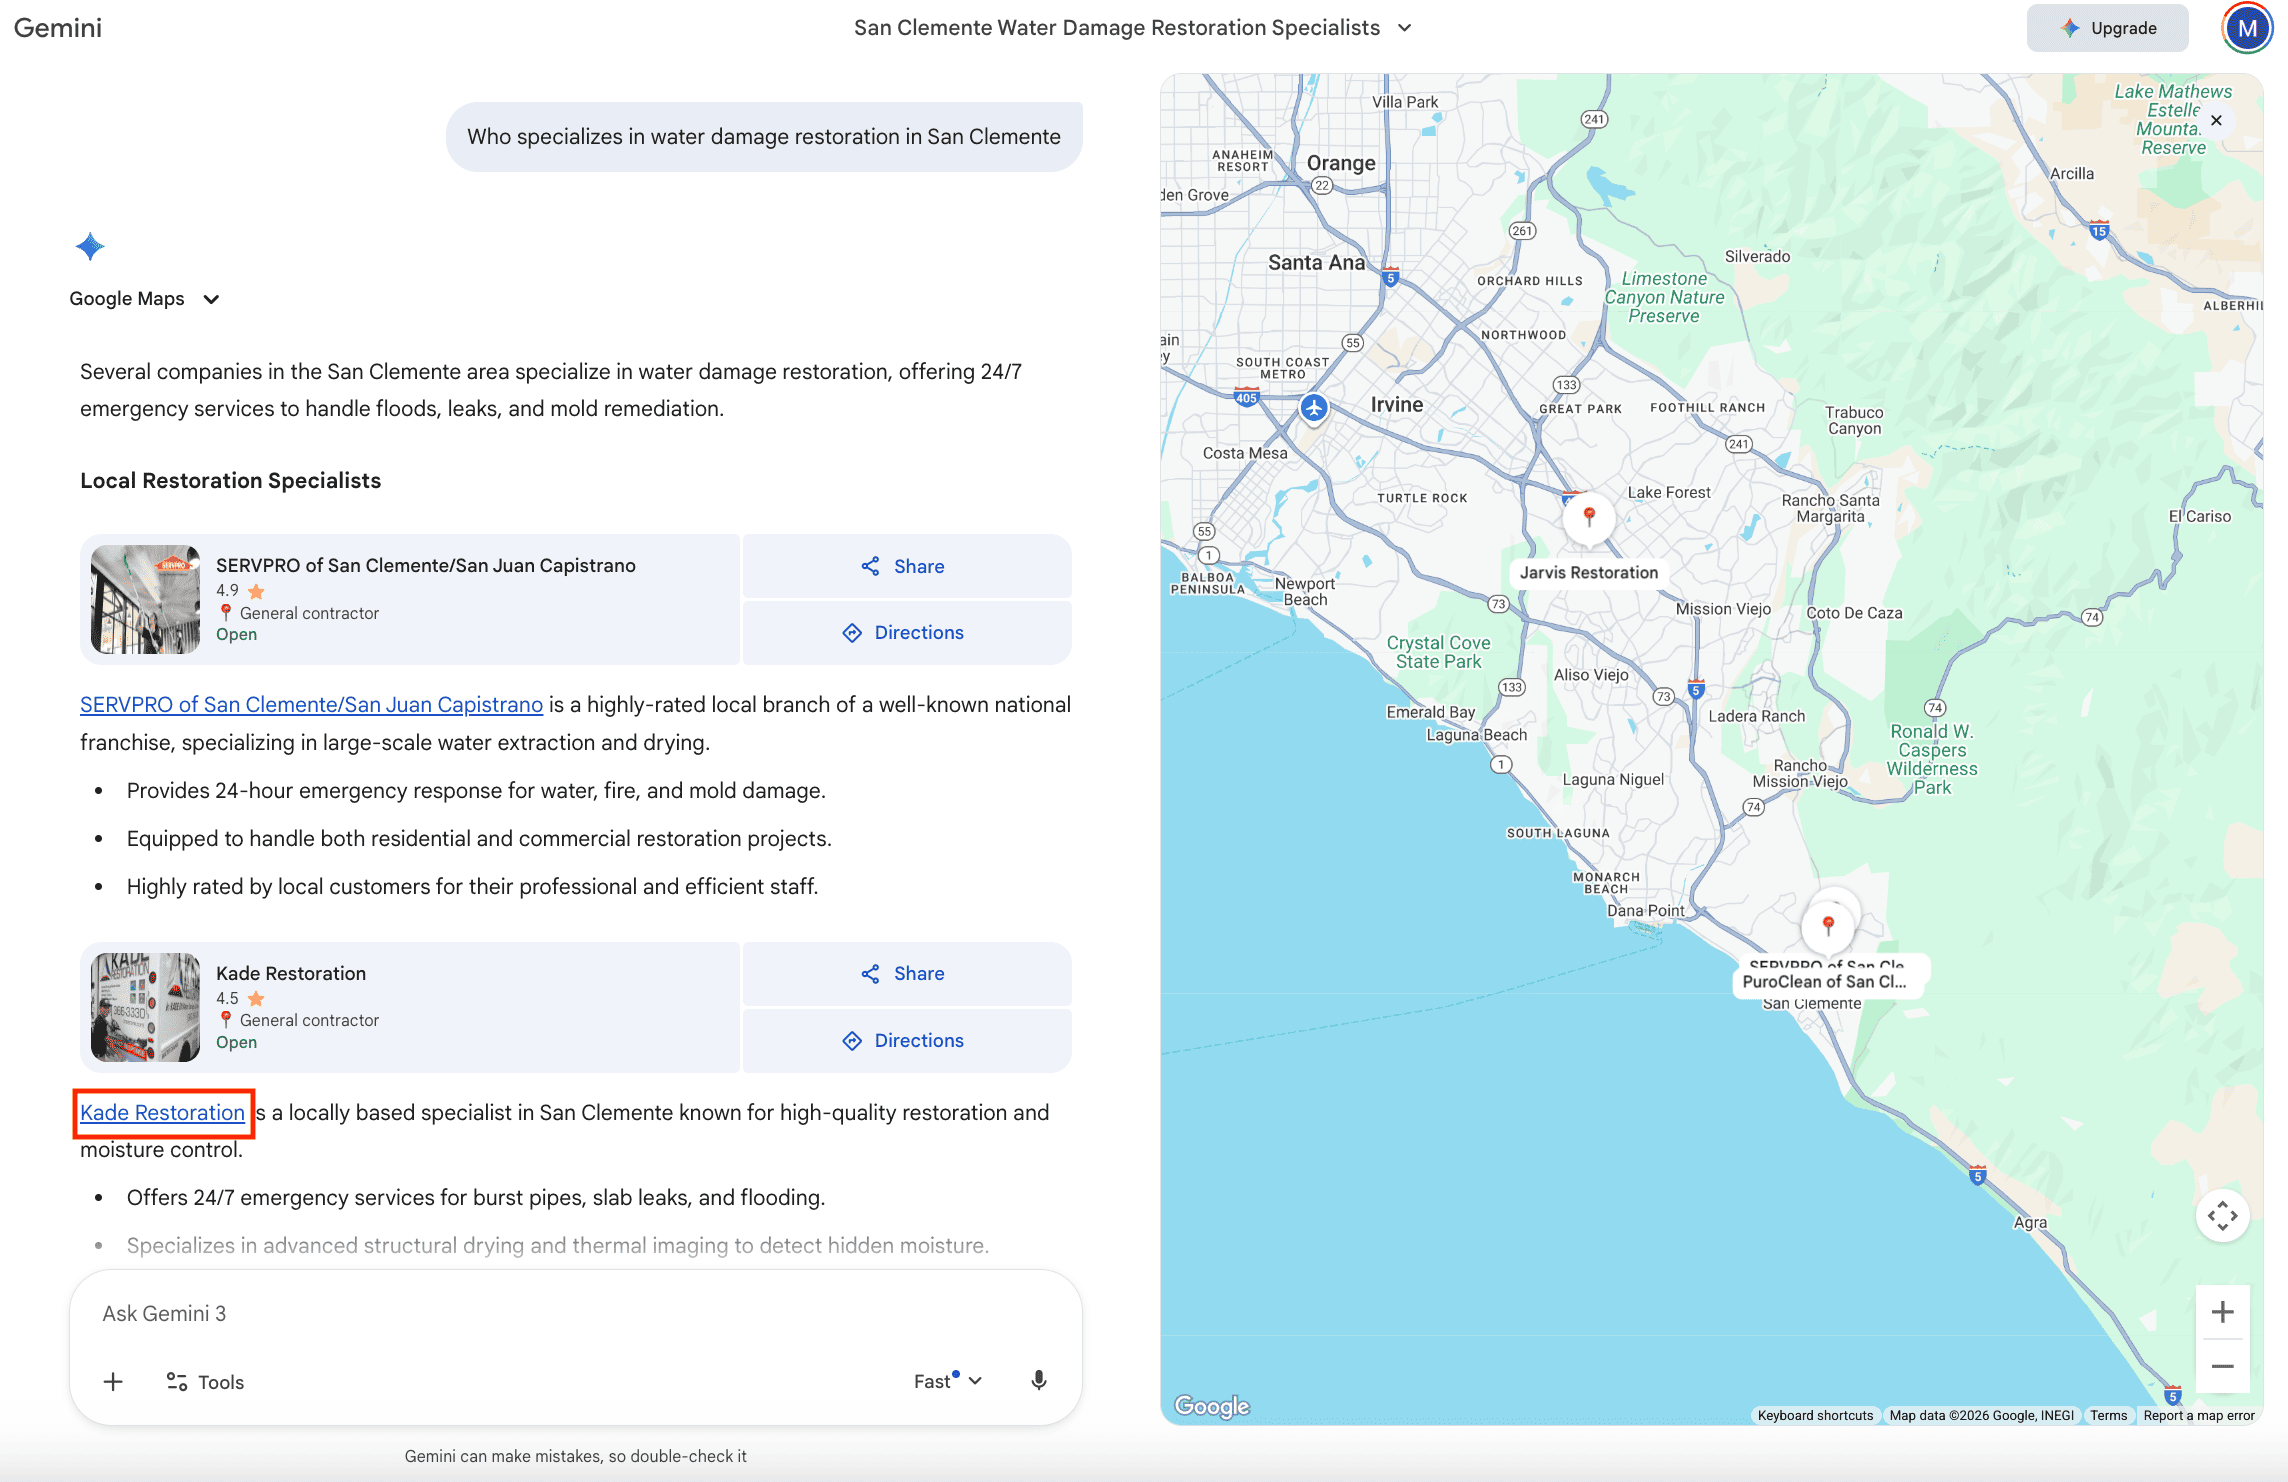
Task: Open the Fast model selector dropdown
Action: [947, 1381]
